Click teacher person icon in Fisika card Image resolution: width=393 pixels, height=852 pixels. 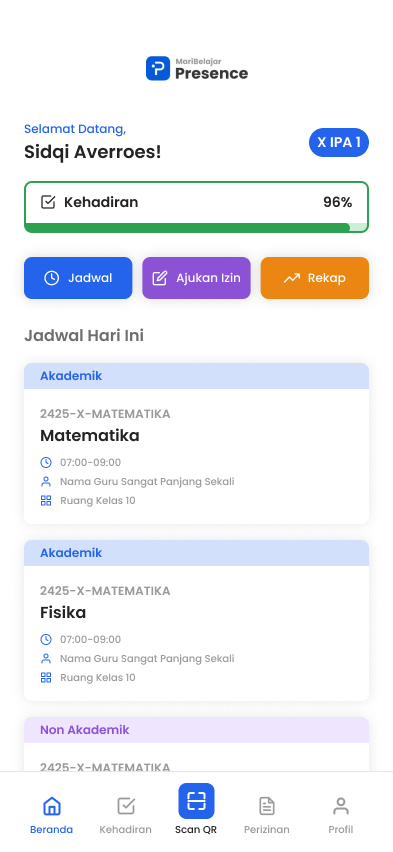(x=46, y=659)
